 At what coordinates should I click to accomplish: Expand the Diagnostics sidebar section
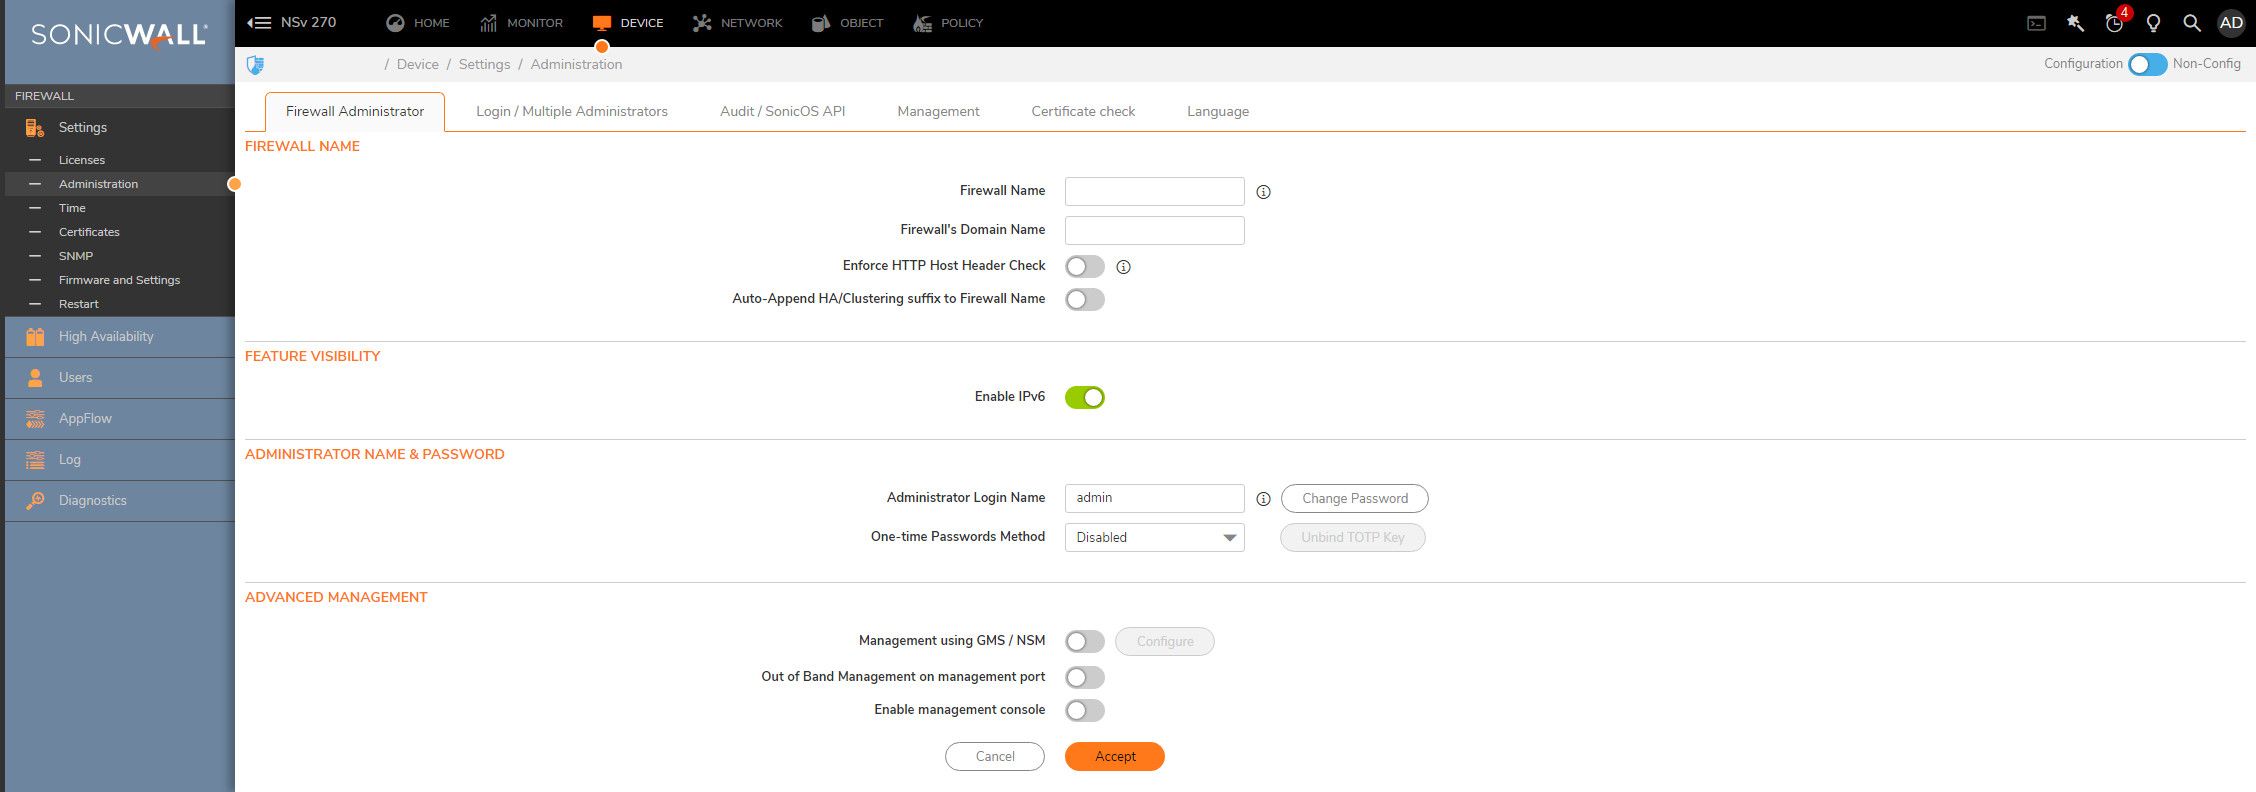92,501
